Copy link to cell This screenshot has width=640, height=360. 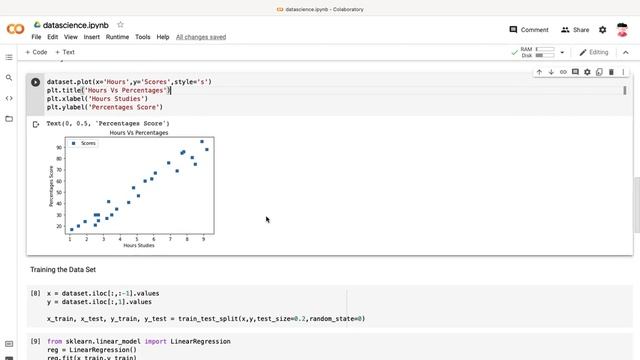[563, 72]
